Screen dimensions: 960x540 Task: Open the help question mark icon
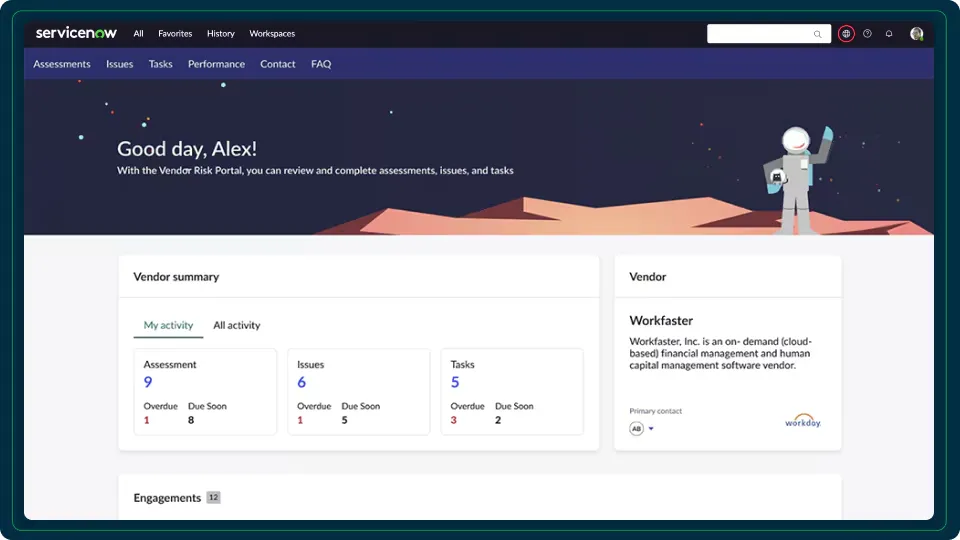(x=868, y=34)
